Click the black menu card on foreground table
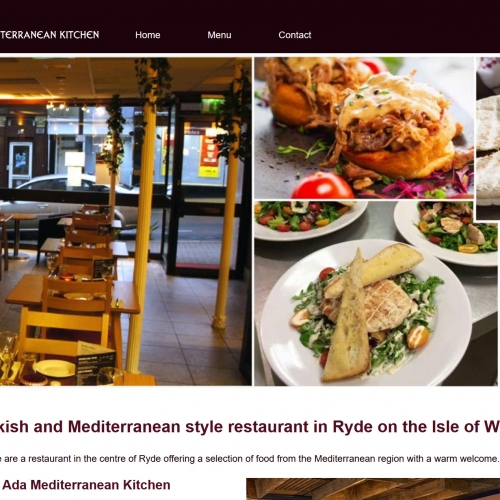The image size is (500, 500). coord(96,363)
